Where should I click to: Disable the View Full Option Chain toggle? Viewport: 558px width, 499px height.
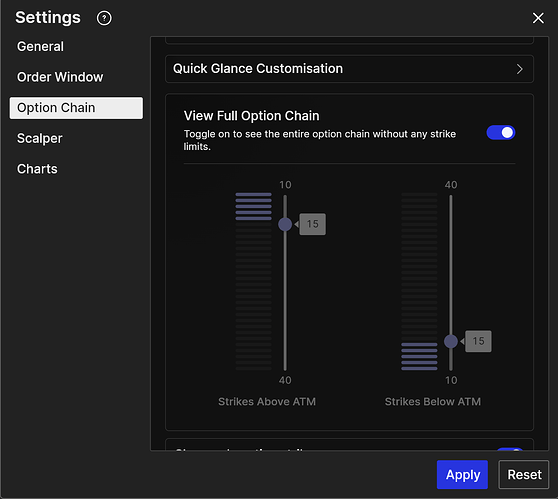pyautogui.click(x=500, y=133)
